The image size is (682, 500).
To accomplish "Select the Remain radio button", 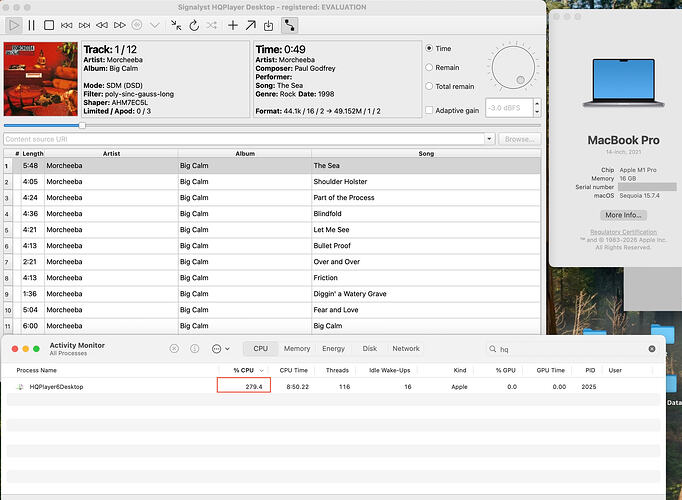I will click(429, 67).
